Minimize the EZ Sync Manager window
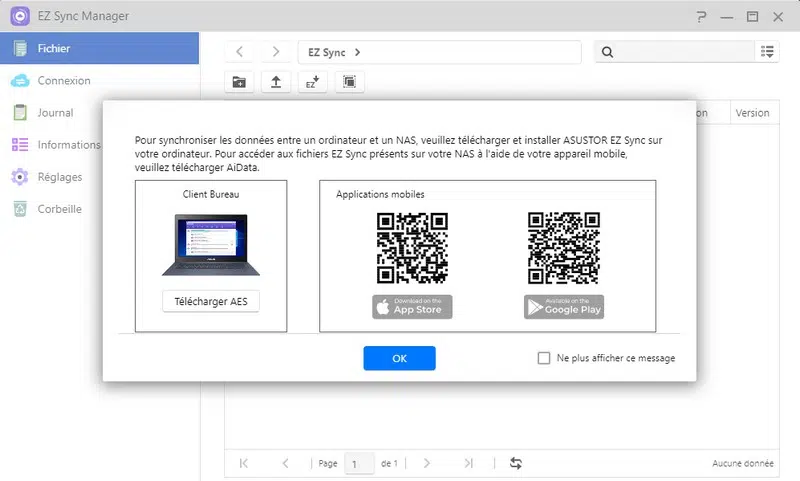This screenshot has height=481, width=800. (727, 17)
